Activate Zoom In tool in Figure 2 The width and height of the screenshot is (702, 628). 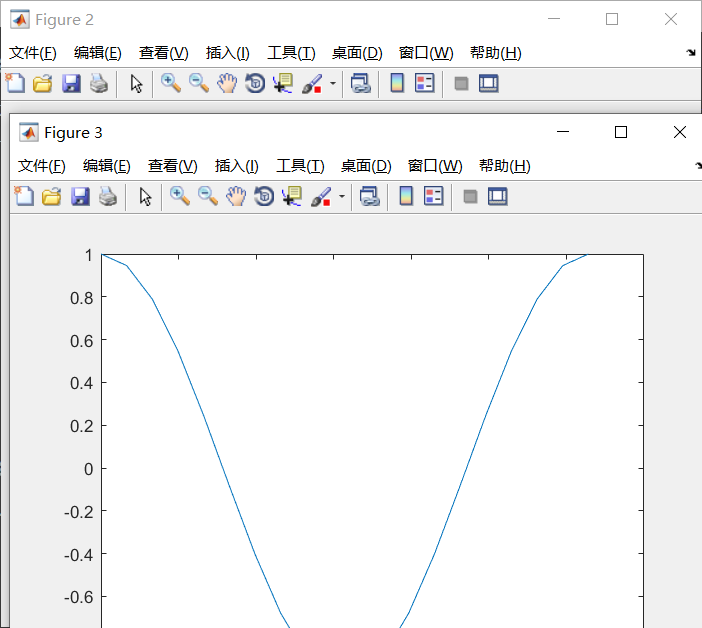pyautogui.click(x=171, y=83)
